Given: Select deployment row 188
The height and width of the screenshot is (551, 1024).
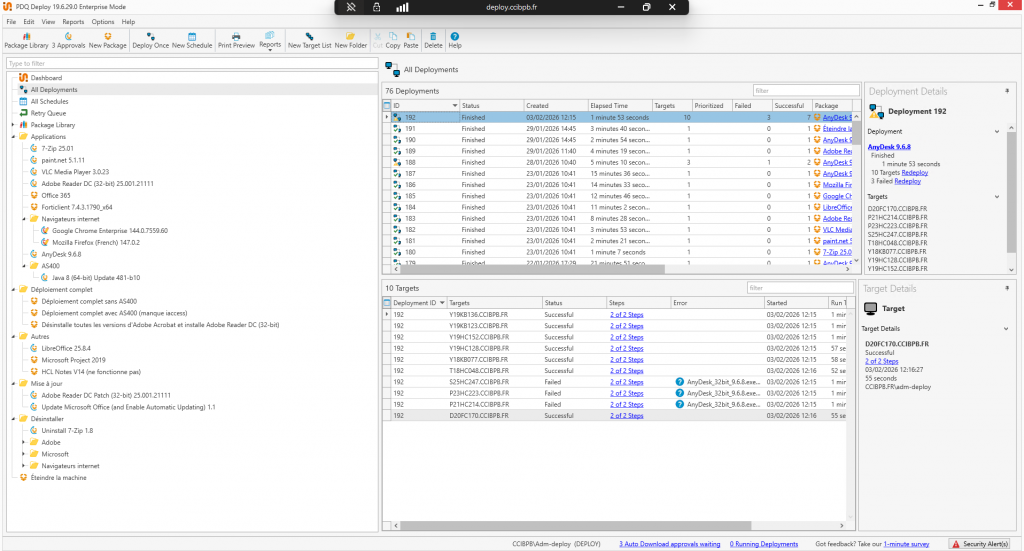Looking at the screenshot, I should [618, 162].
